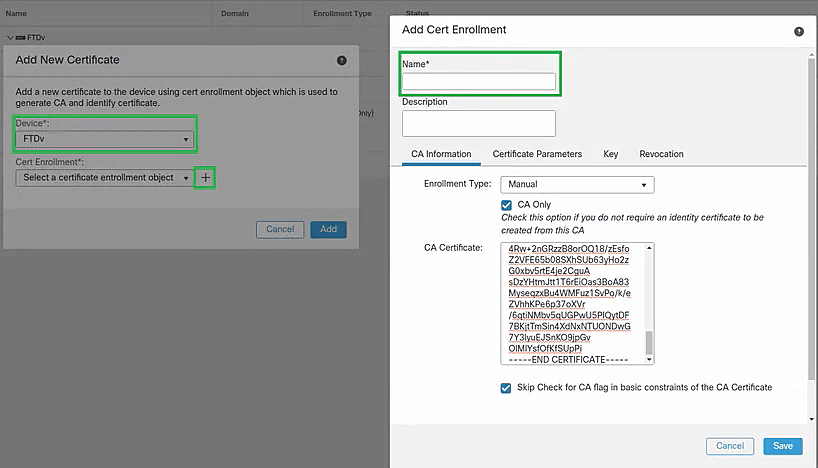The width and height of the screenshot is (818, 468).
Task: Switch to the CA Information tab
Action: click(x=441, y=154)
